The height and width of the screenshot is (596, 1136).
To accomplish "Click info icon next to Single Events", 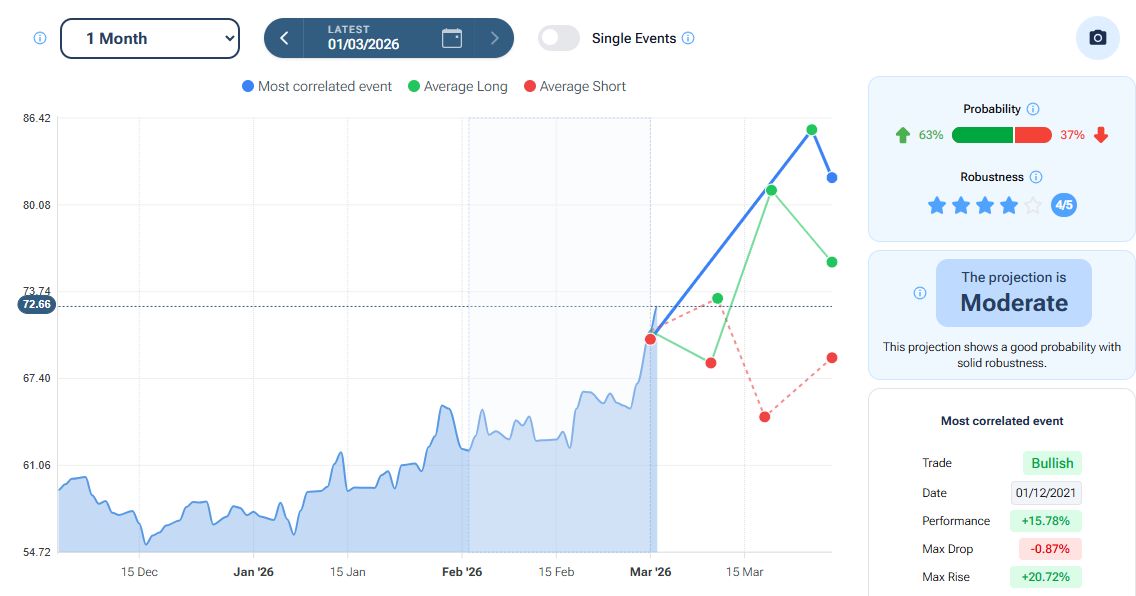I will [x=688, y=39].
